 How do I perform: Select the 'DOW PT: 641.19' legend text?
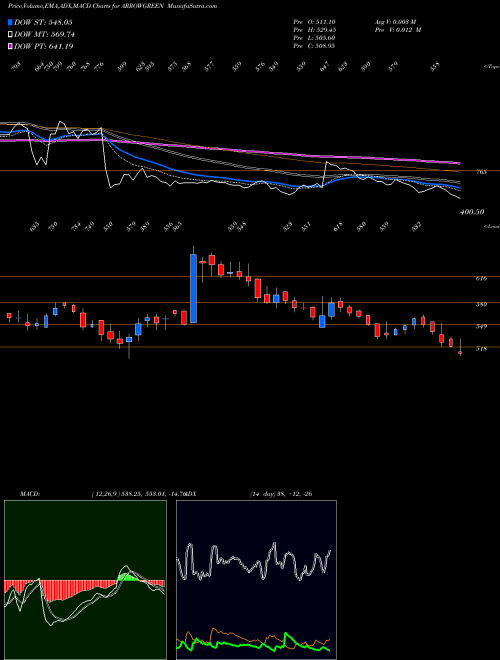coord(43,46)
